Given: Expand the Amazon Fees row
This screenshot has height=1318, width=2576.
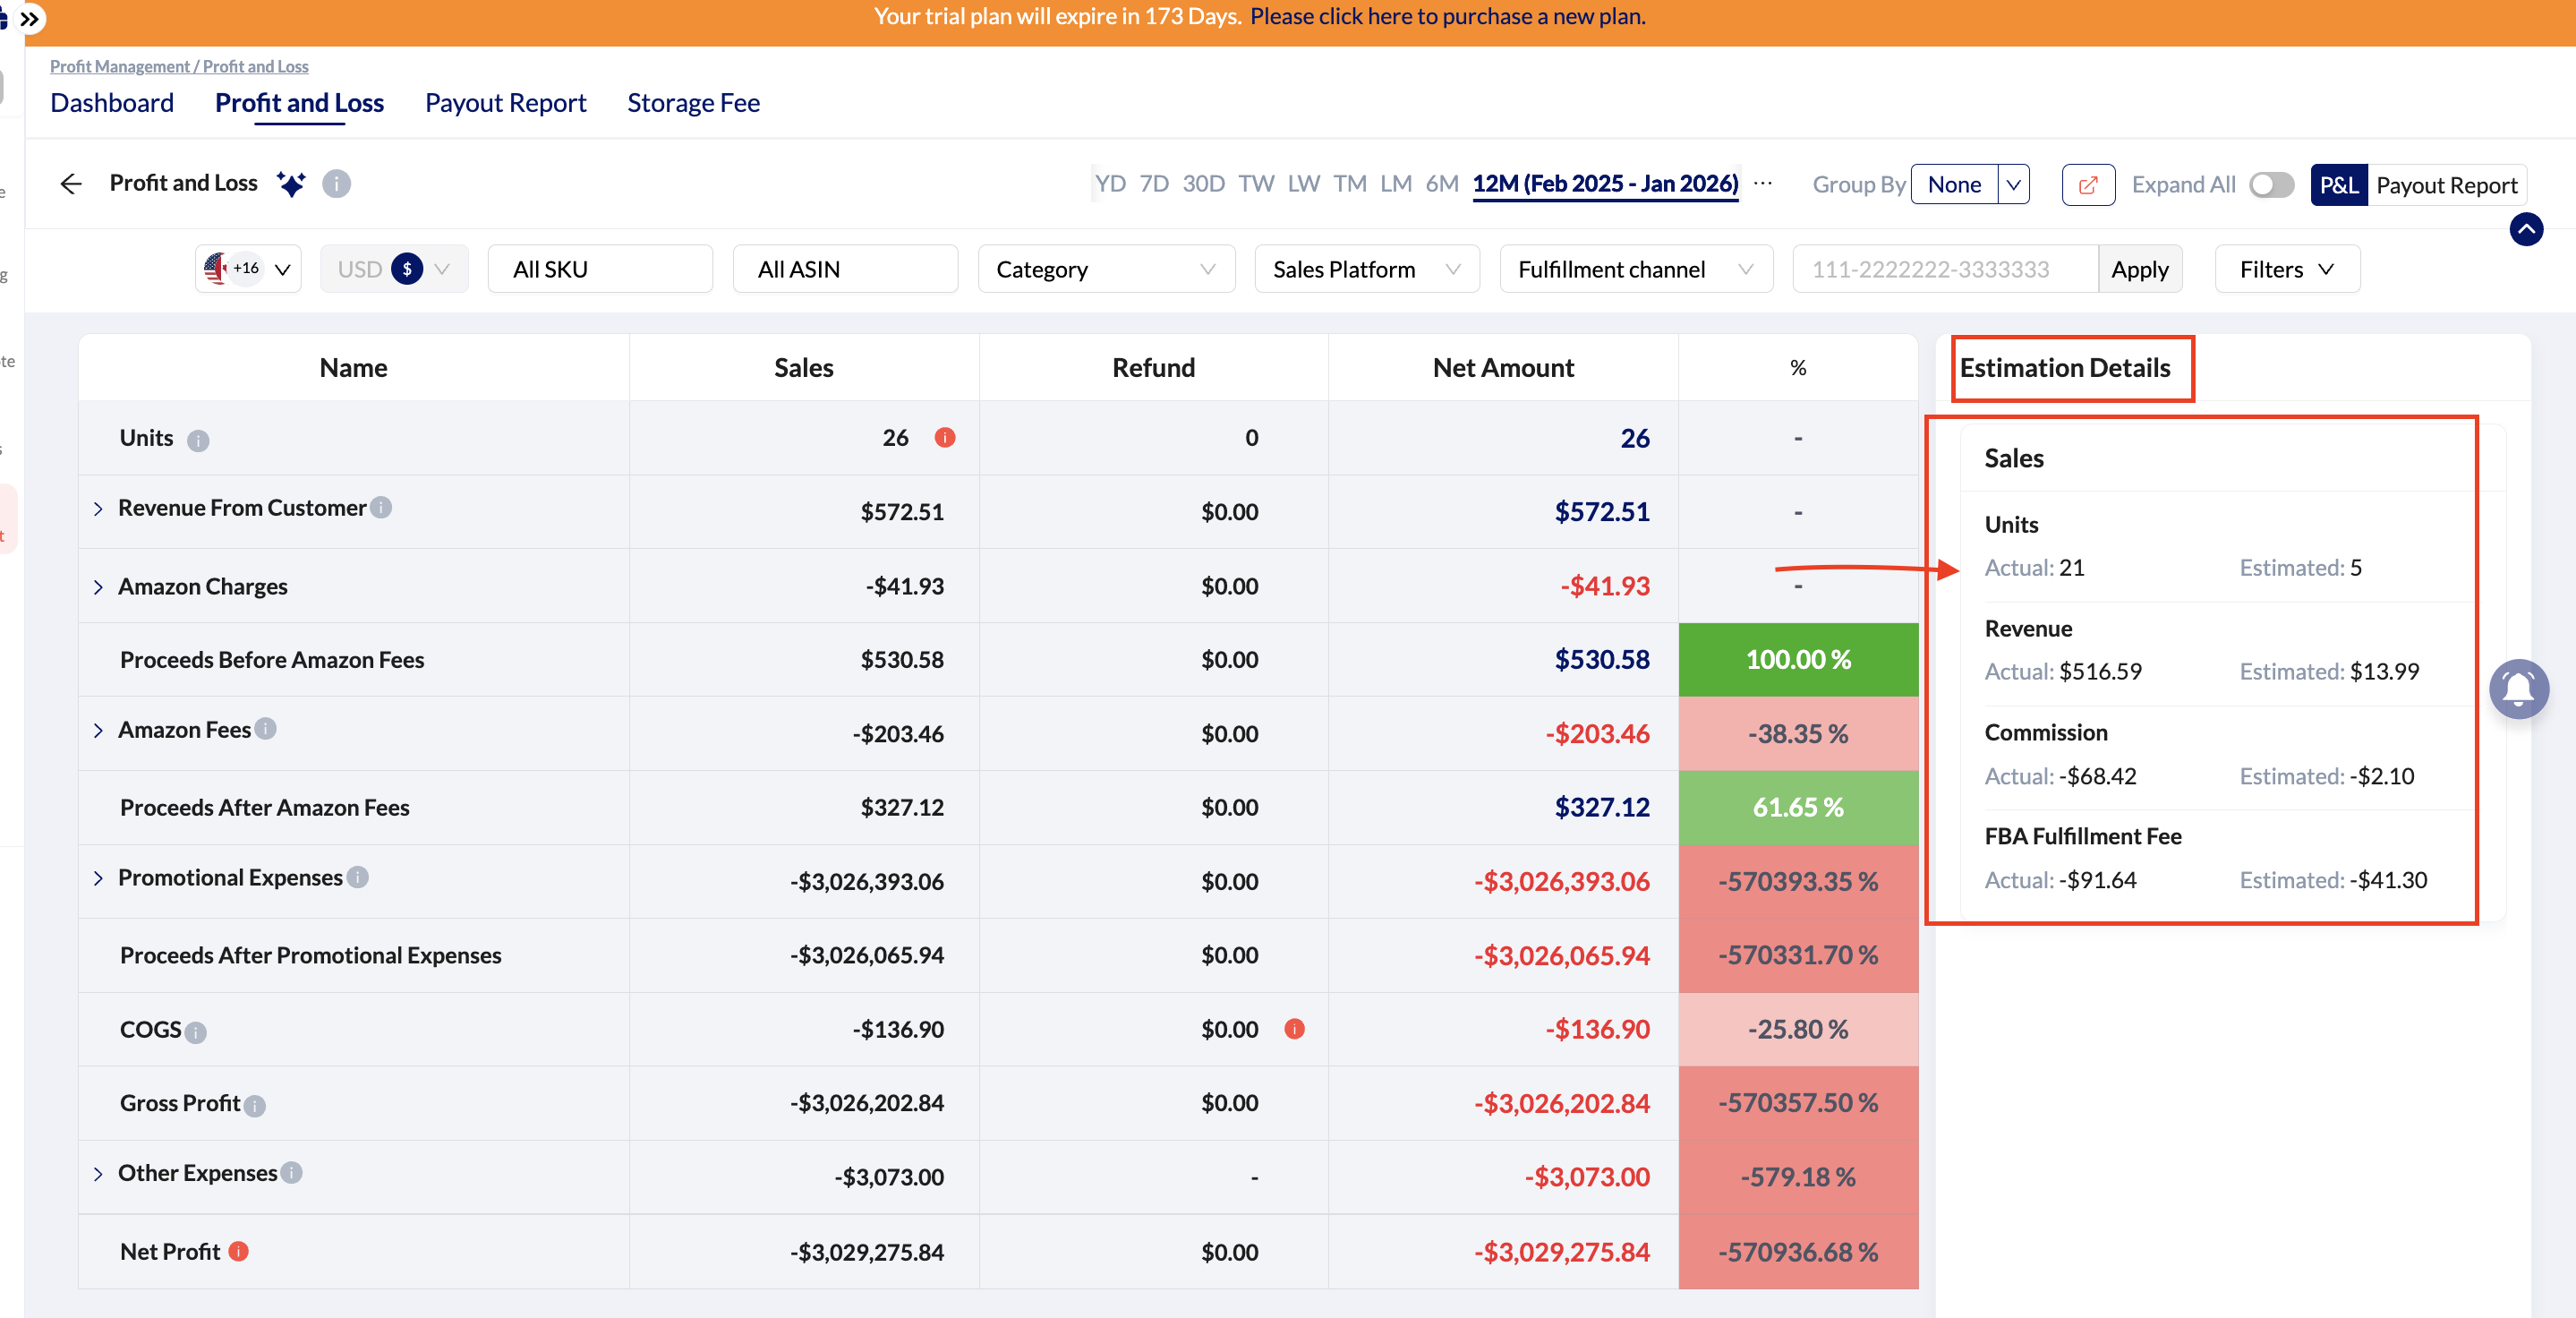Looking at the screenshot, I should tap(98, 731).
